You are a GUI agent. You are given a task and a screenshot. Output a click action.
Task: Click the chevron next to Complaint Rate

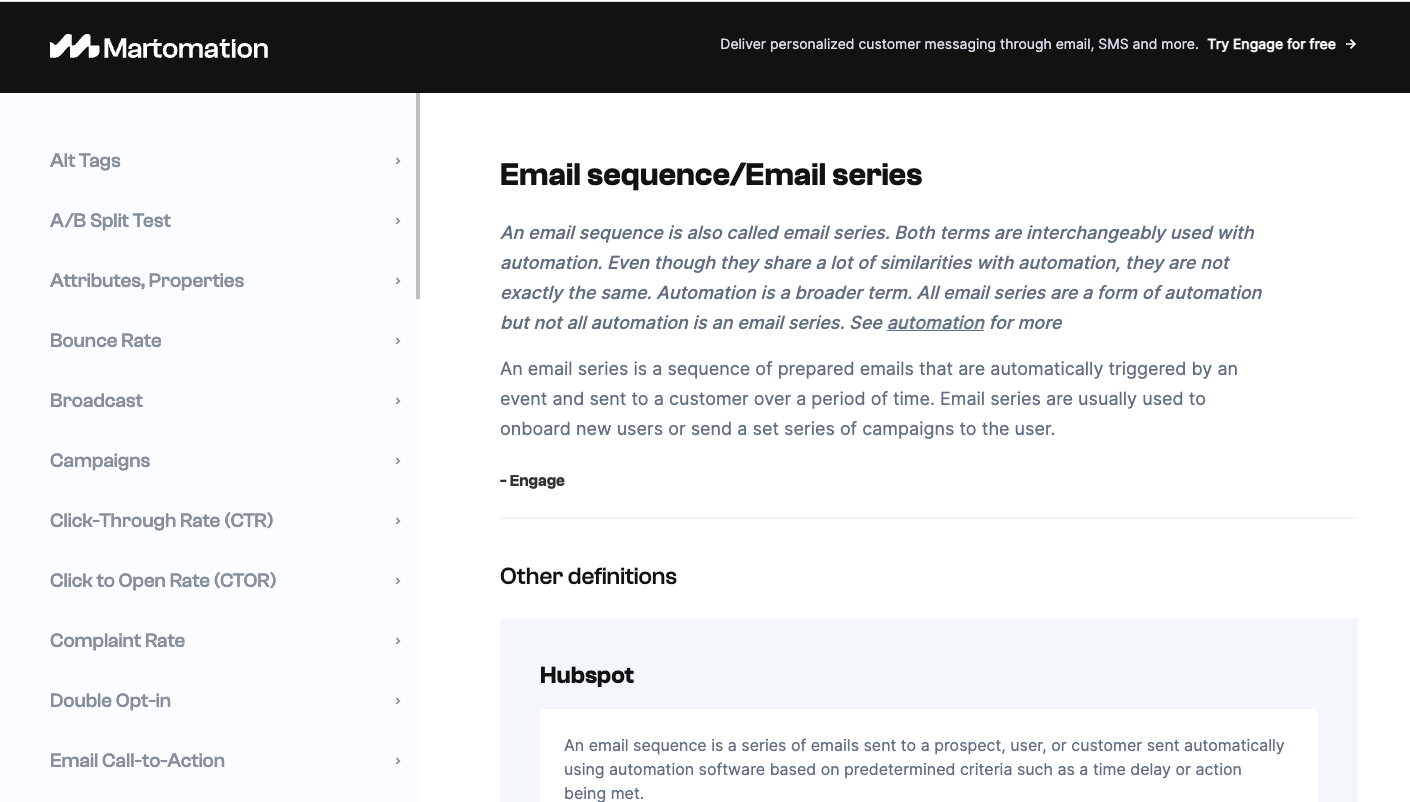click(x=398, y=641)
